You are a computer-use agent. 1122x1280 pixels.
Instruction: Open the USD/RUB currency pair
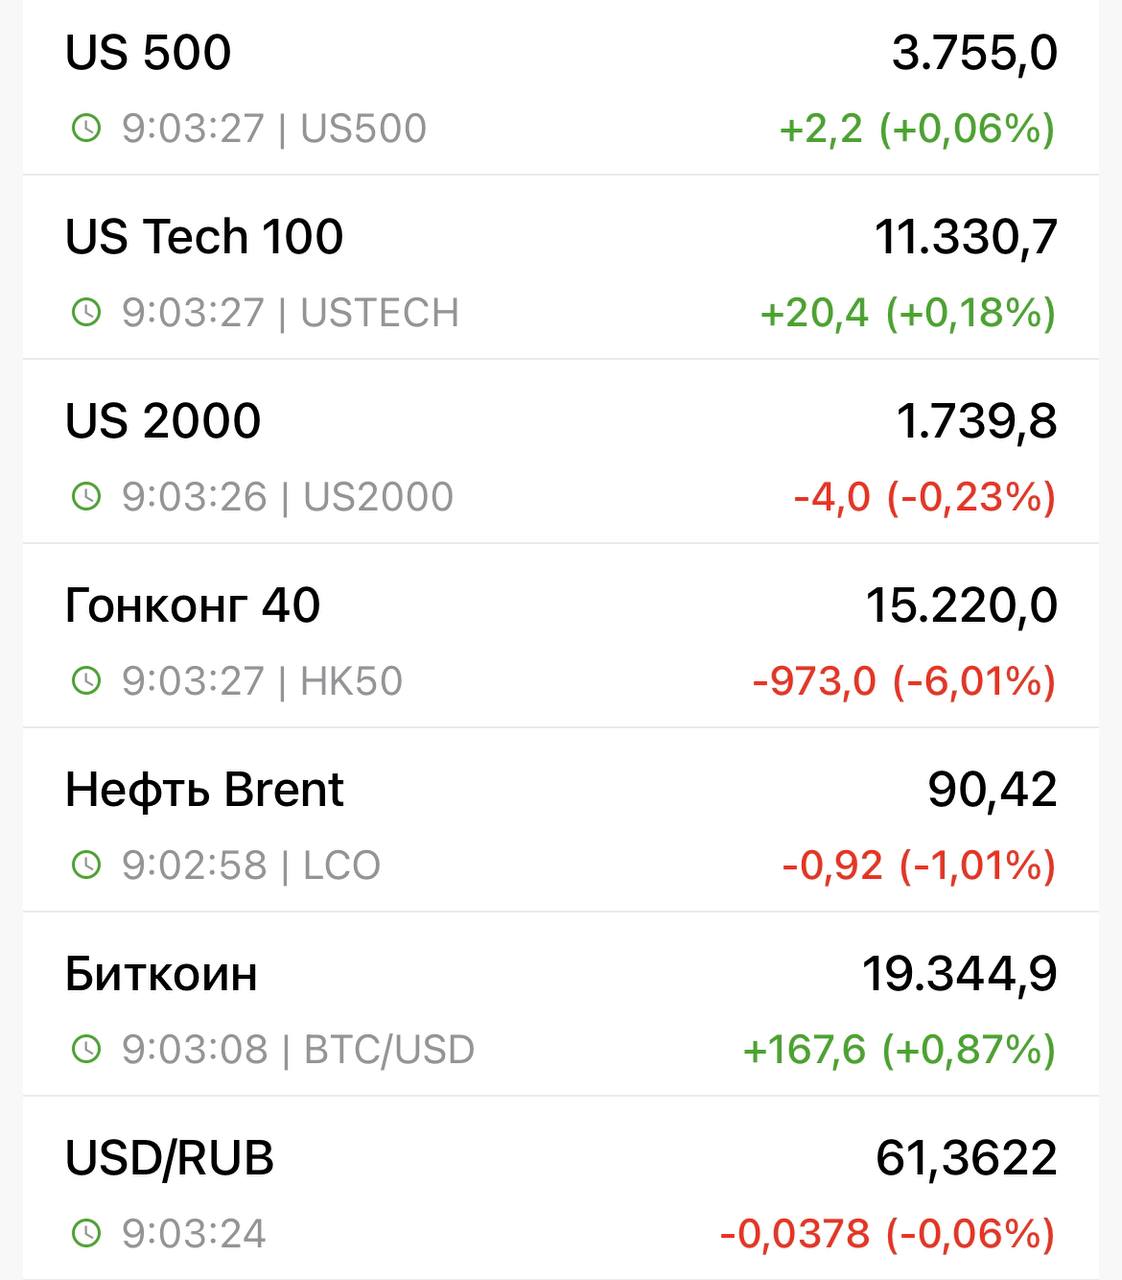169,1158
